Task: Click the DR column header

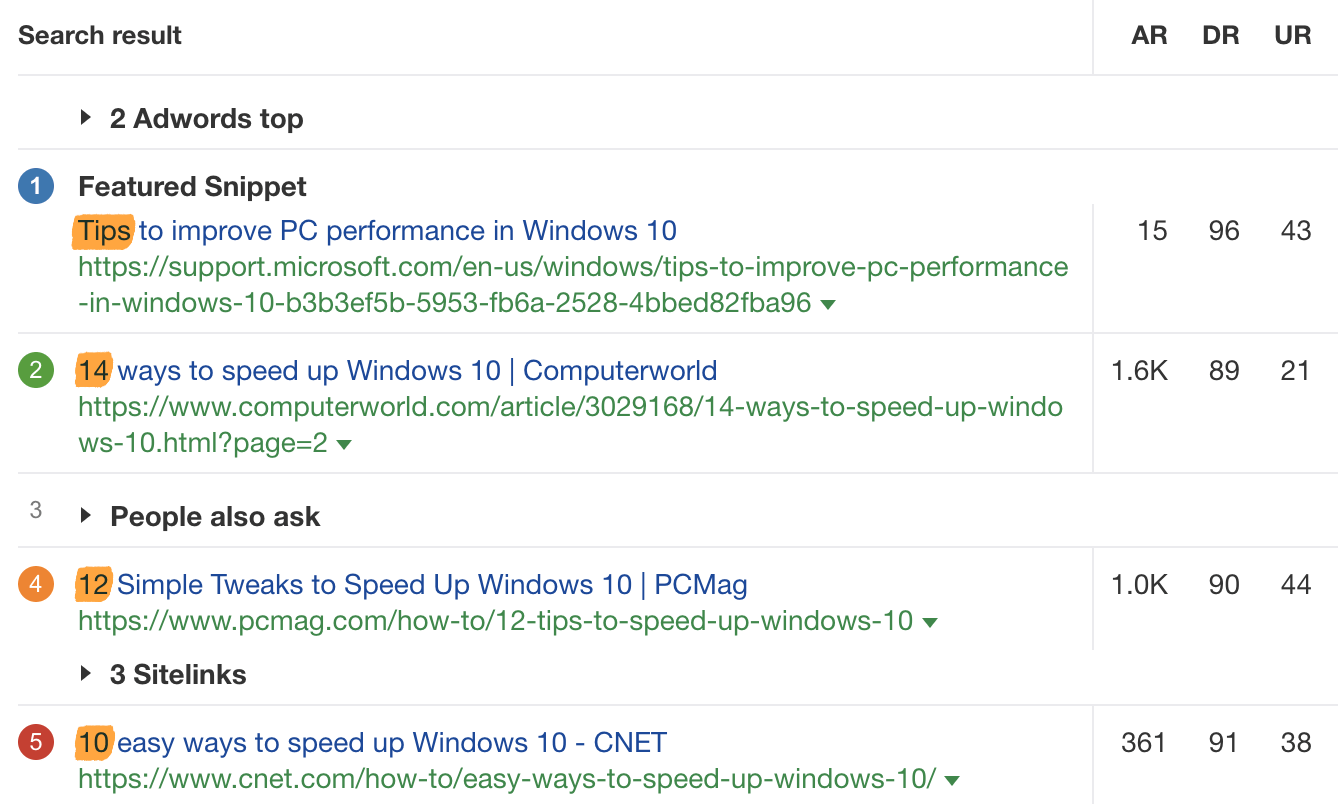Action: pos(1221,36)
